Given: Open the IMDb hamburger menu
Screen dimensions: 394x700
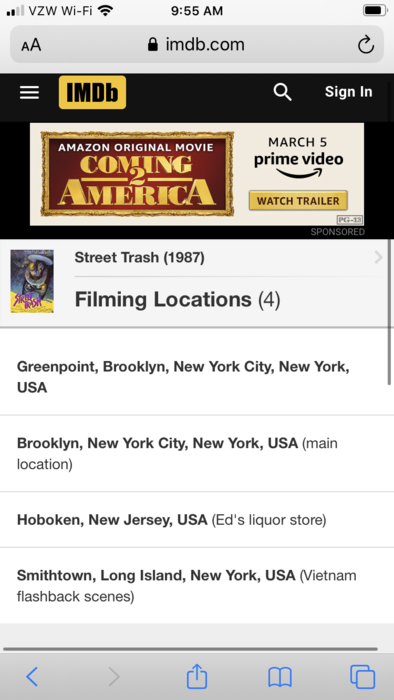Looking at the screenshot, I should pos(29,92).
